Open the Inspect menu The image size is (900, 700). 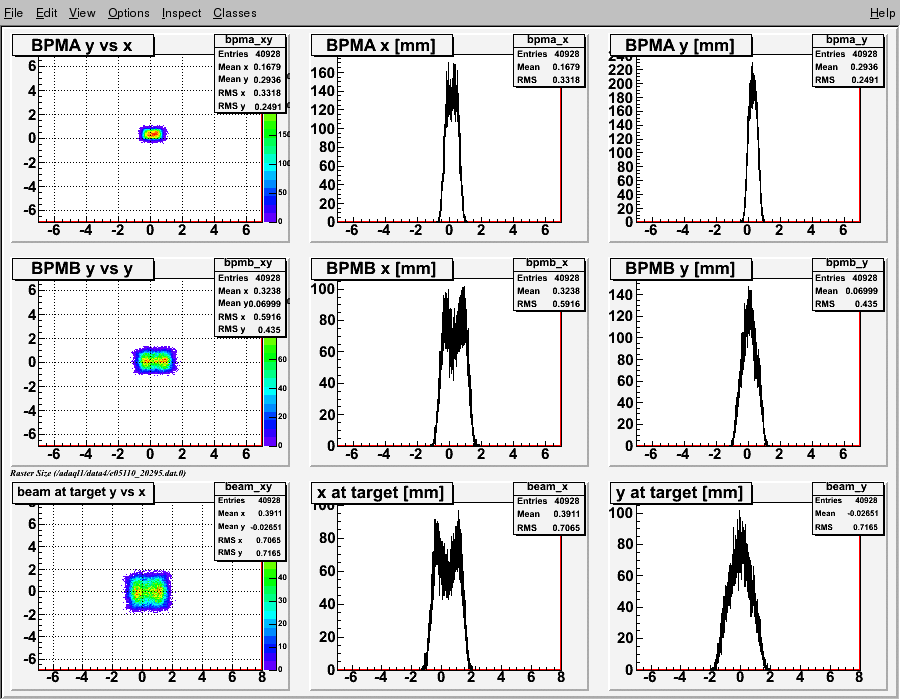tap(181, 13)
